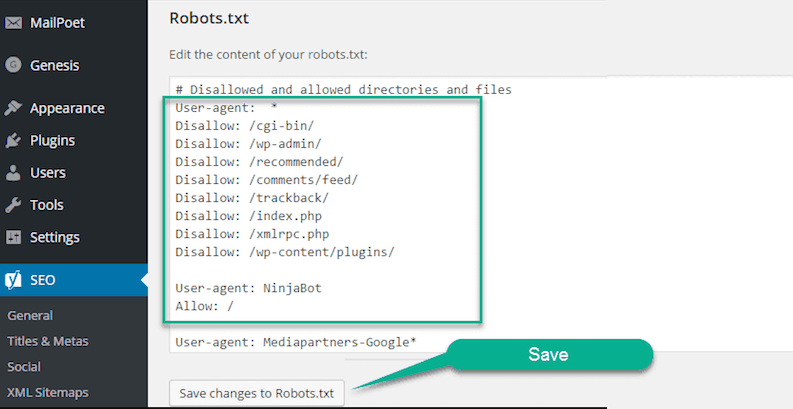The image size is (793, 409).
Task: Click the 'Disallow: /recommended/' line
Action: (259, 162)
